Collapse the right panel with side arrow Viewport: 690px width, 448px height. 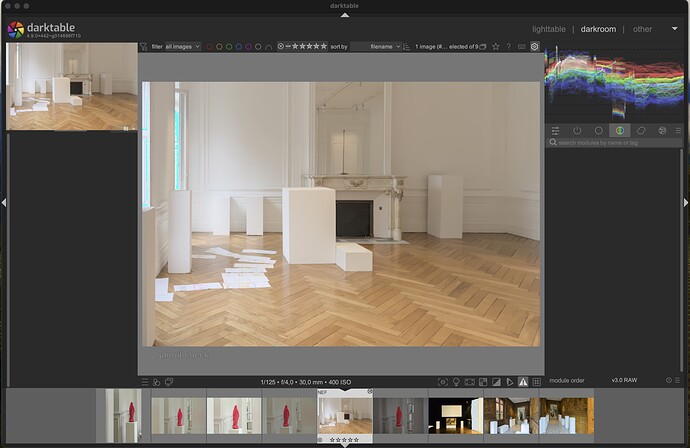pos(686,202)
